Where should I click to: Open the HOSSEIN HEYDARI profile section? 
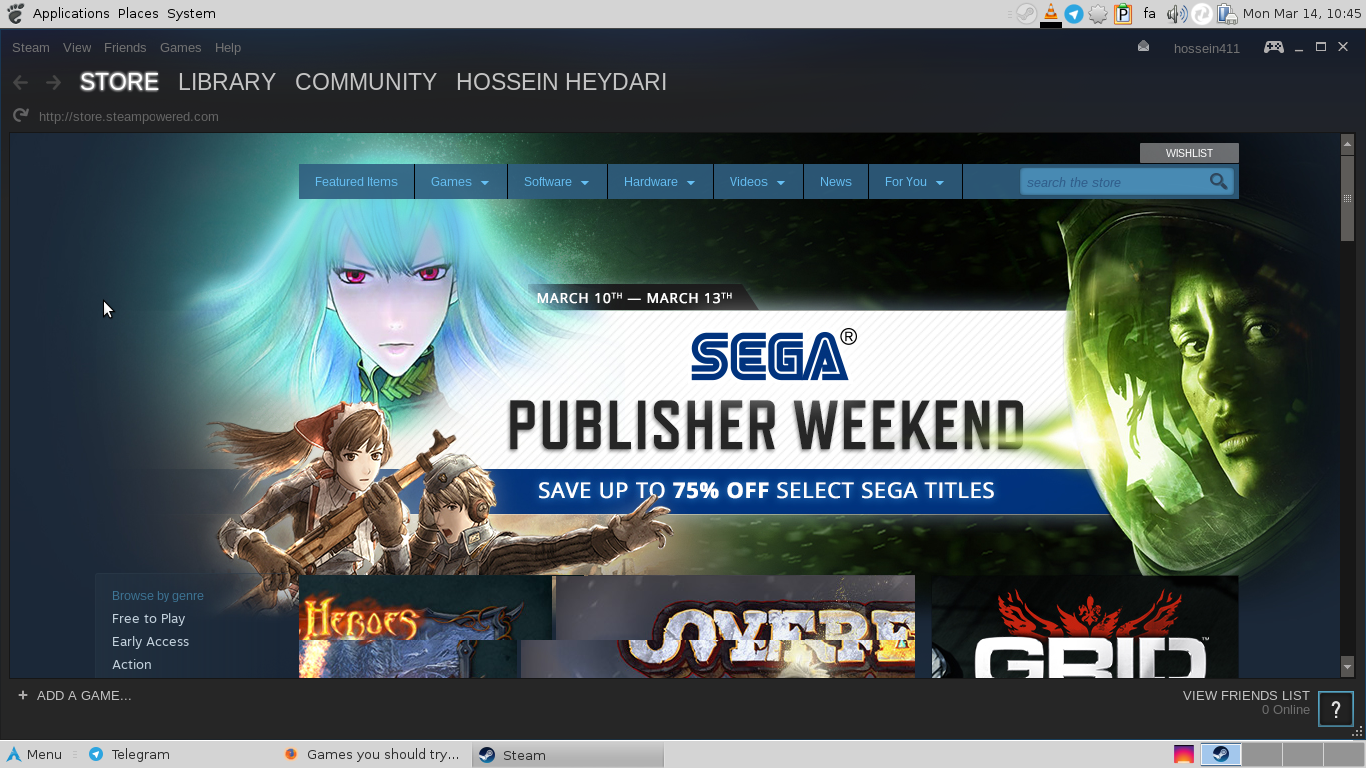point(561,82)
